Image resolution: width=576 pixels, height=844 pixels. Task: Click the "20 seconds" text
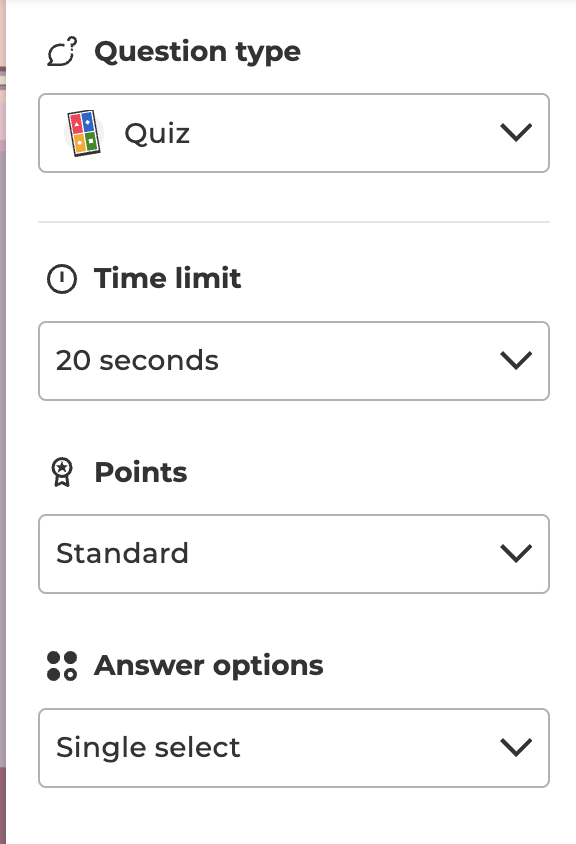coord(137,361)
